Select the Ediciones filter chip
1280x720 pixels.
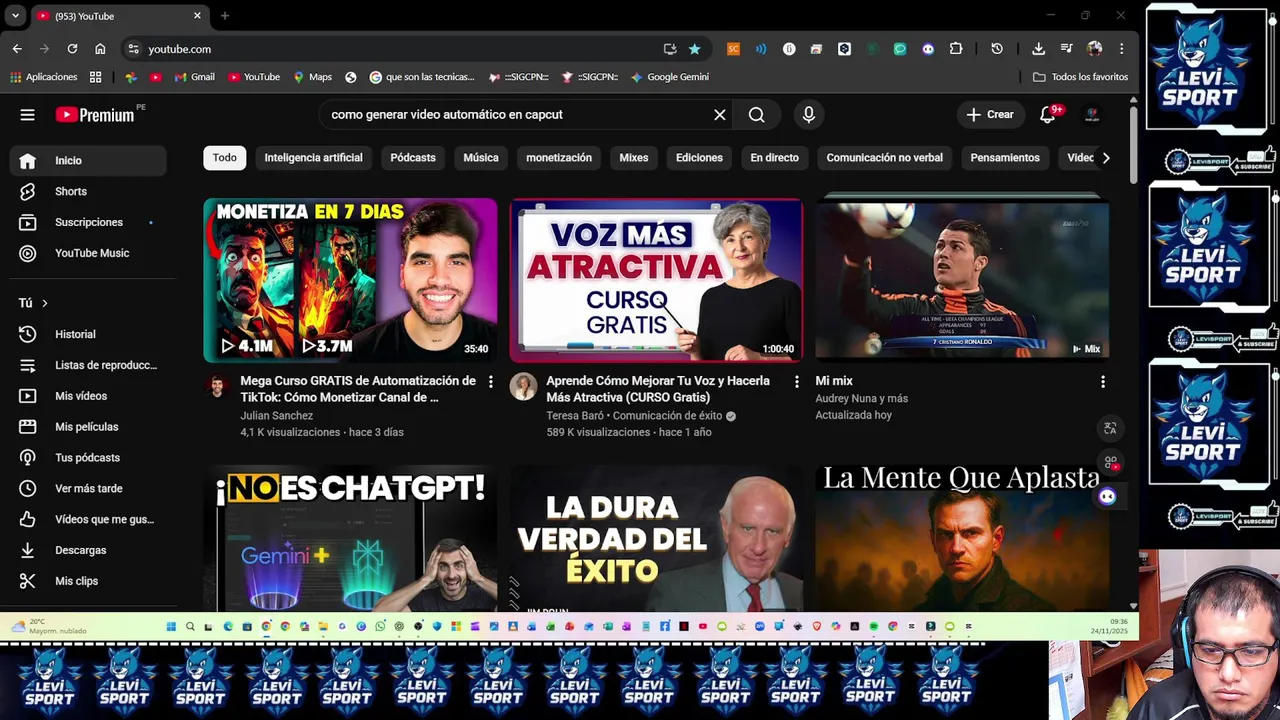pos(699,158)
